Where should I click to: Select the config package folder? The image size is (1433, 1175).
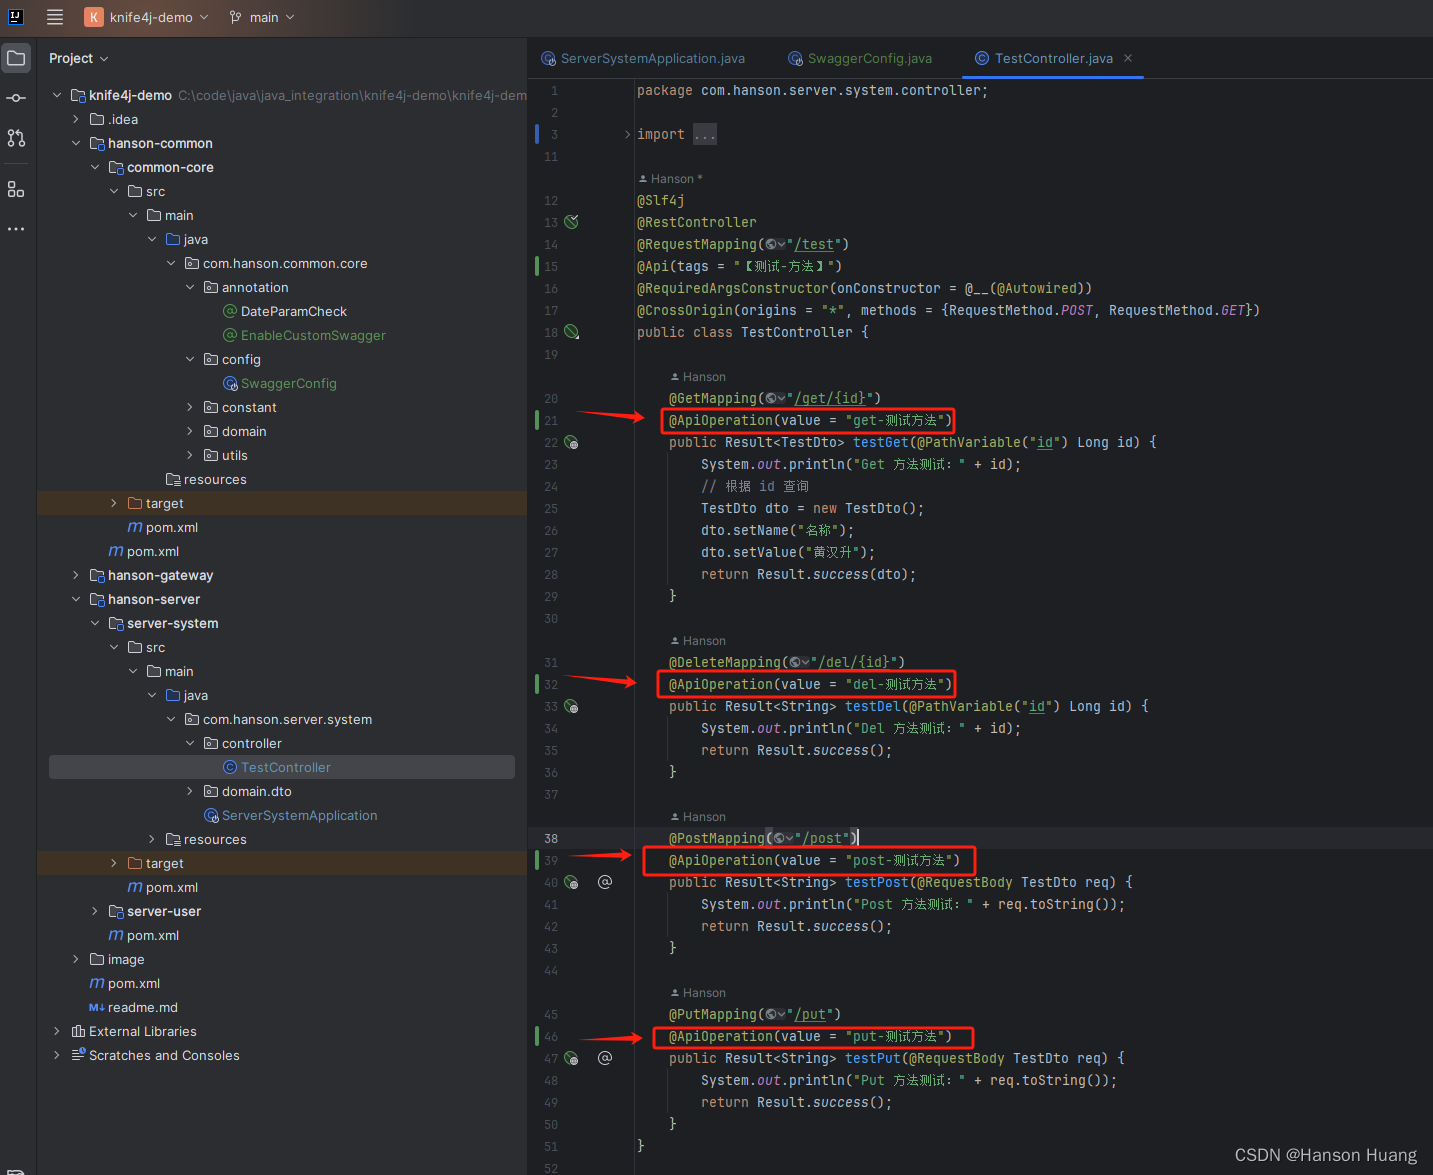pyautogui.click(x=232, y=359)
